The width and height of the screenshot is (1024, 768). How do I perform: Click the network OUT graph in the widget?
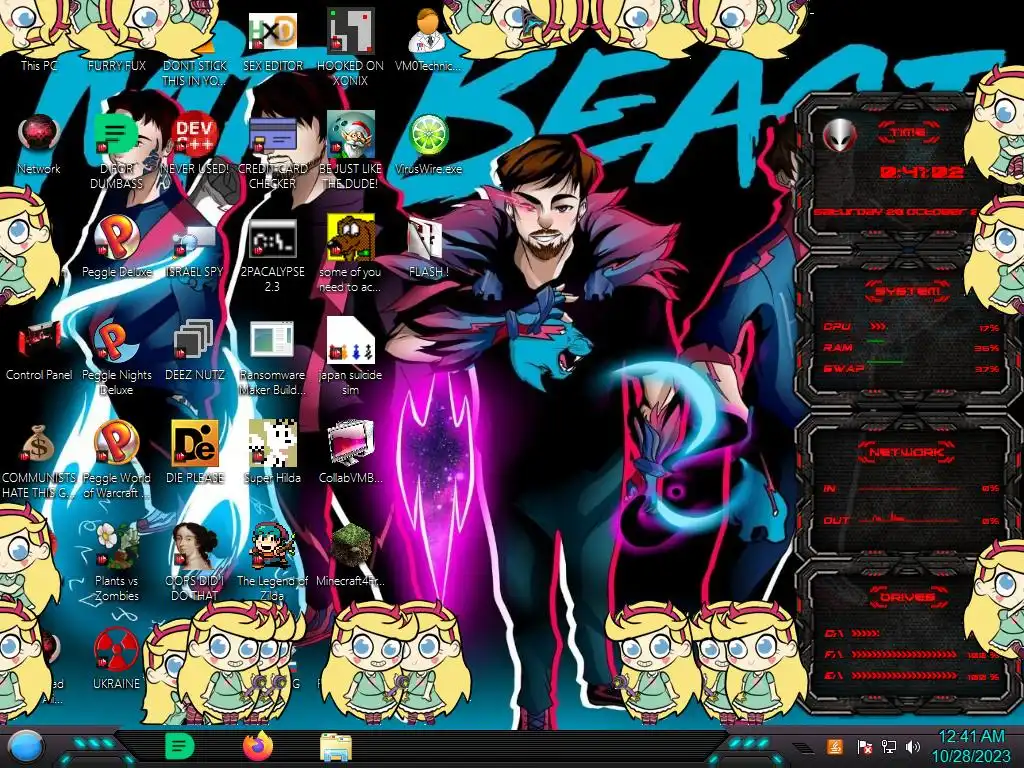pos(910,519)
